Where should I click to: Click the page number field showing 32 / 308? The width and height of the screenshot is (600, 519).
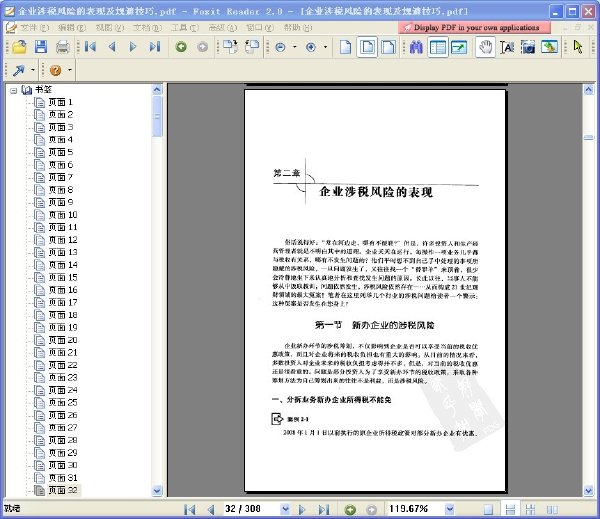252,509
